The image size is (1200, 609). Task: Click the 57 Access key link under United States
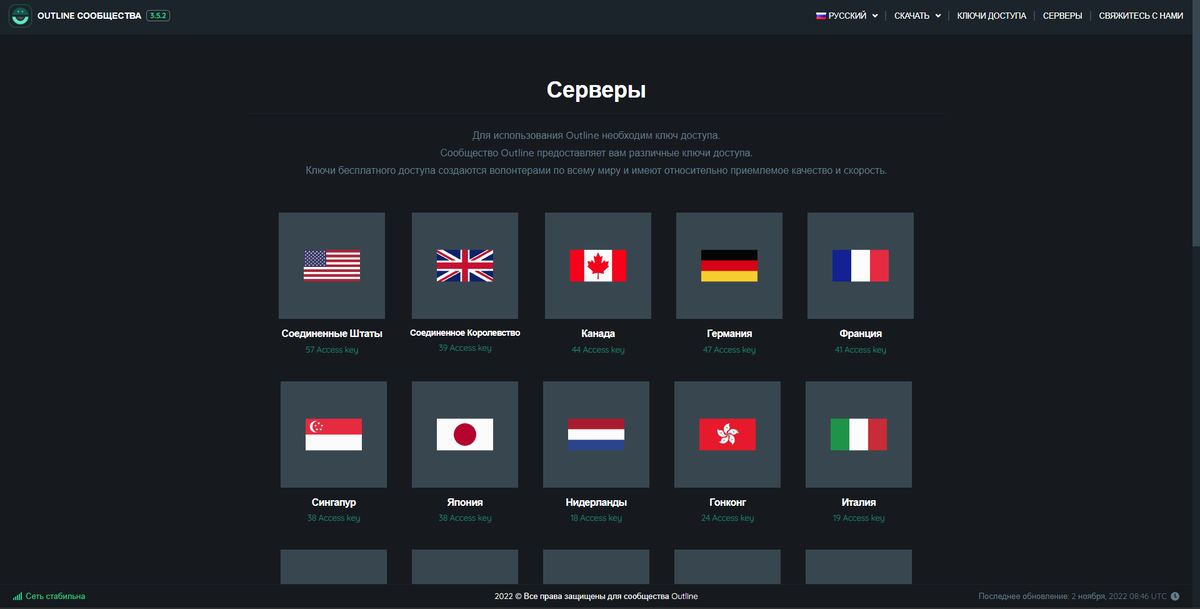[331, 349]
